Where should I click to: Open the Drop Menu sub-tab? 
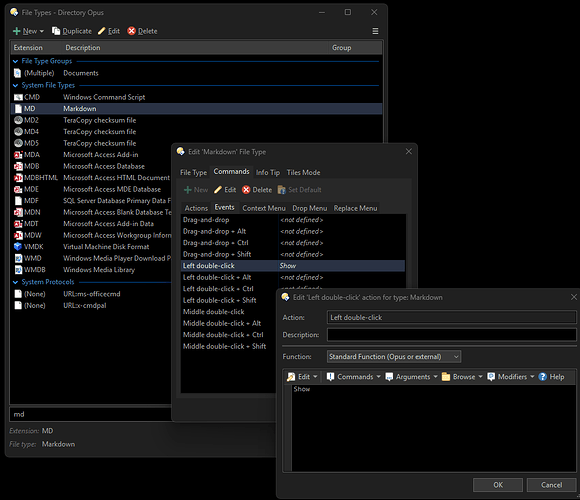(310, 208)
